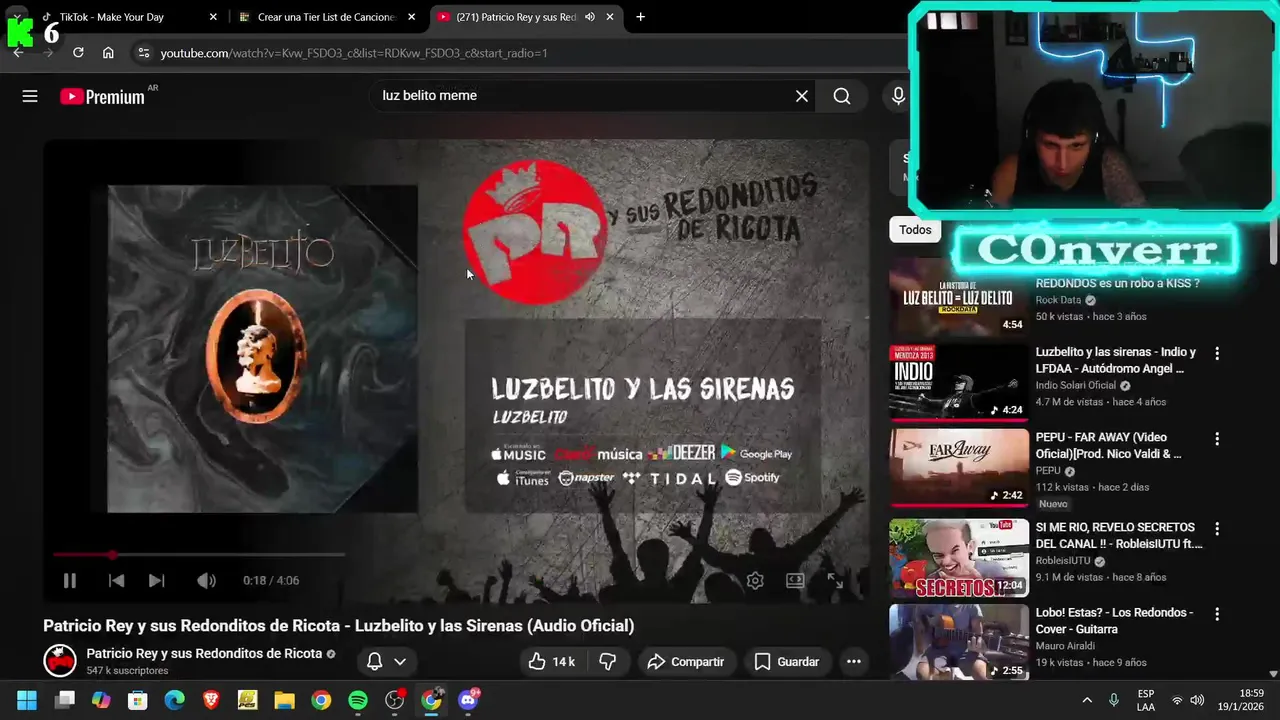
Task: Like the video with 14 k thumbs up
Action: (x=551, y=661)
